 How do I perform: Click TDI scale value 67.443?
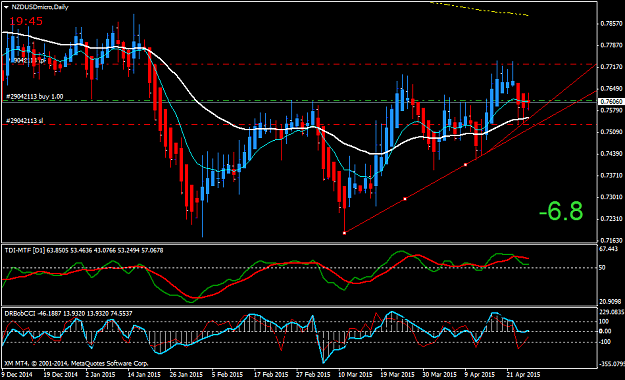[608, 249]
